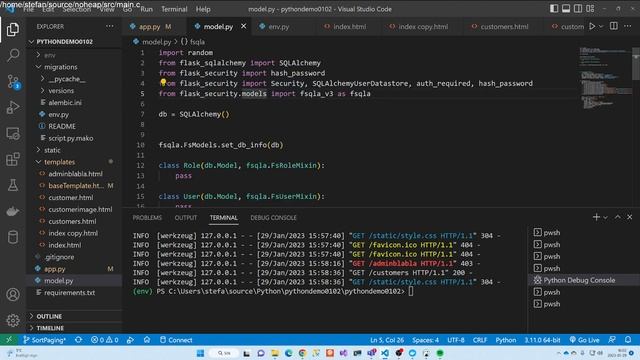Create a new terminal with plus

coord(596,217)
